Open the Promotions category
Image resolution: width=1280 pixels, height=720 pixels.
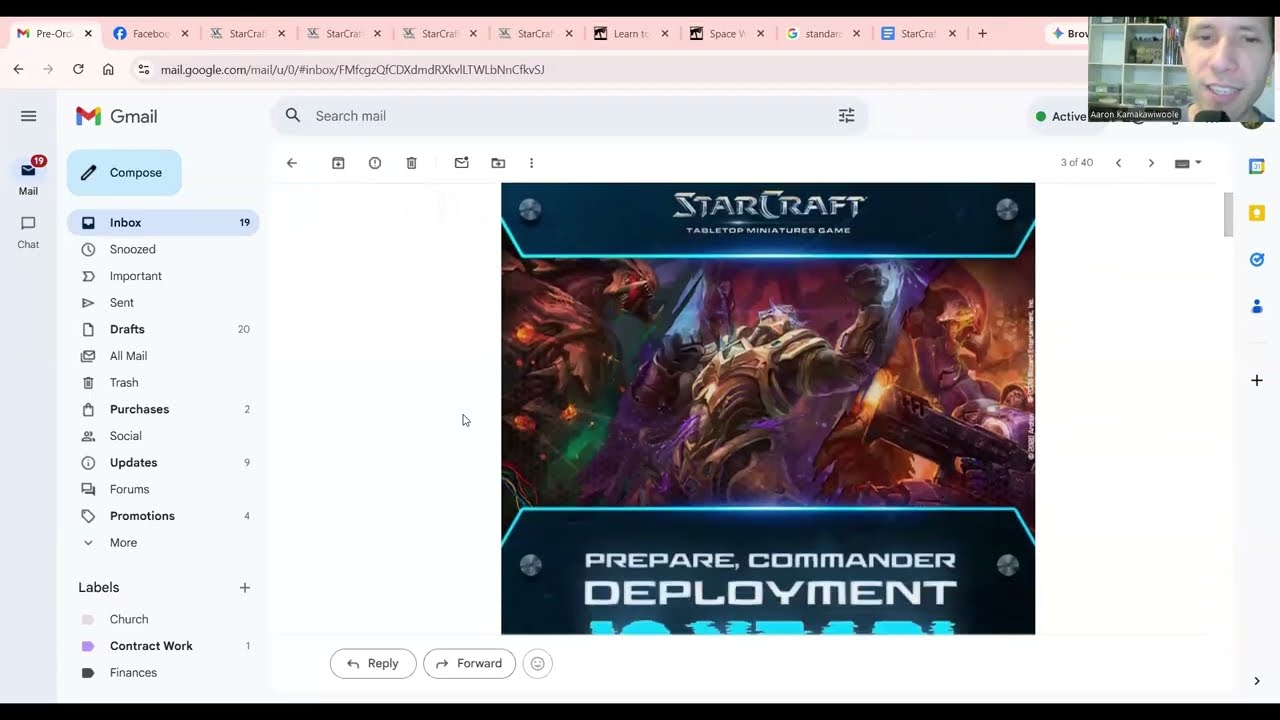[163, 516]
